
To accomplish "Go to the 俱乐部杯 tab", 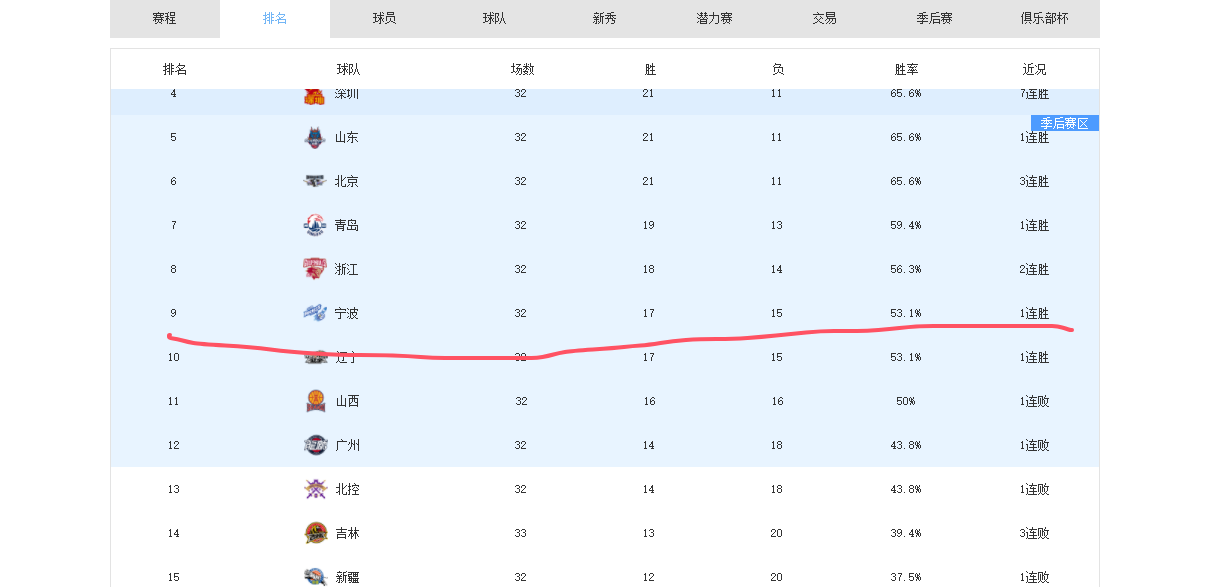I will (1045, 19).
